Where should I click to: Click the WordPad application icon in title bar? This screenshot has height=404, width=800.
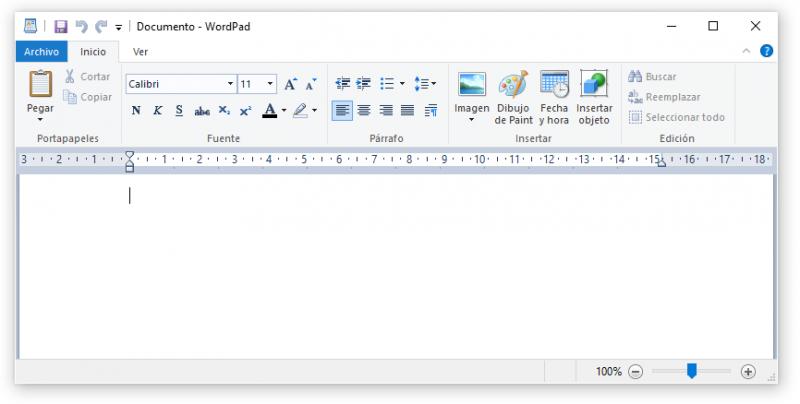tap(31, 26)
